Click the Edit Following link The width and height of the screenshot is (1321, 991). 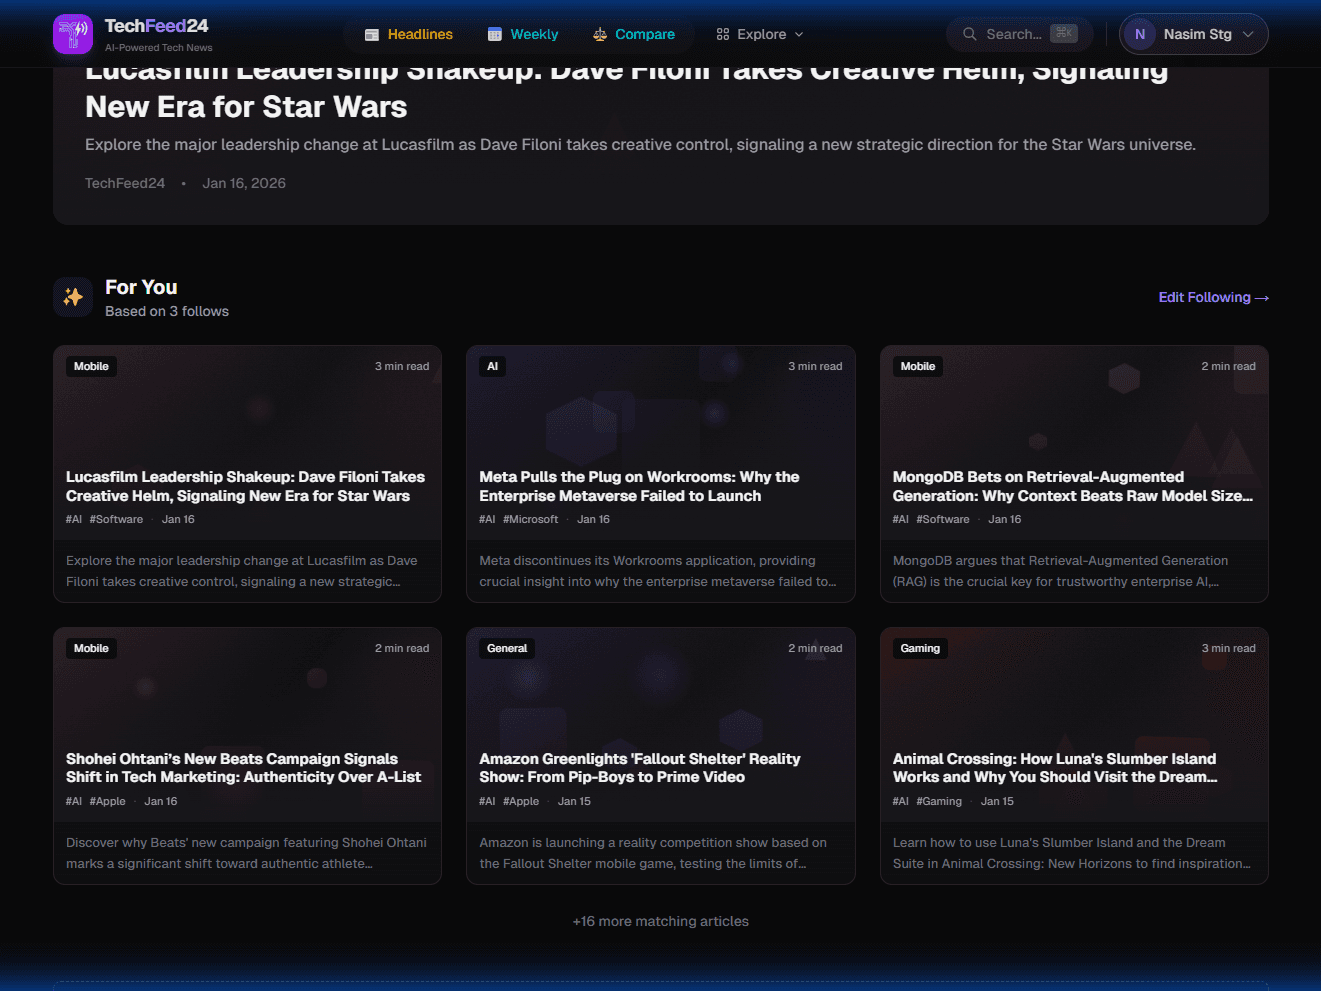[1213, 297]
